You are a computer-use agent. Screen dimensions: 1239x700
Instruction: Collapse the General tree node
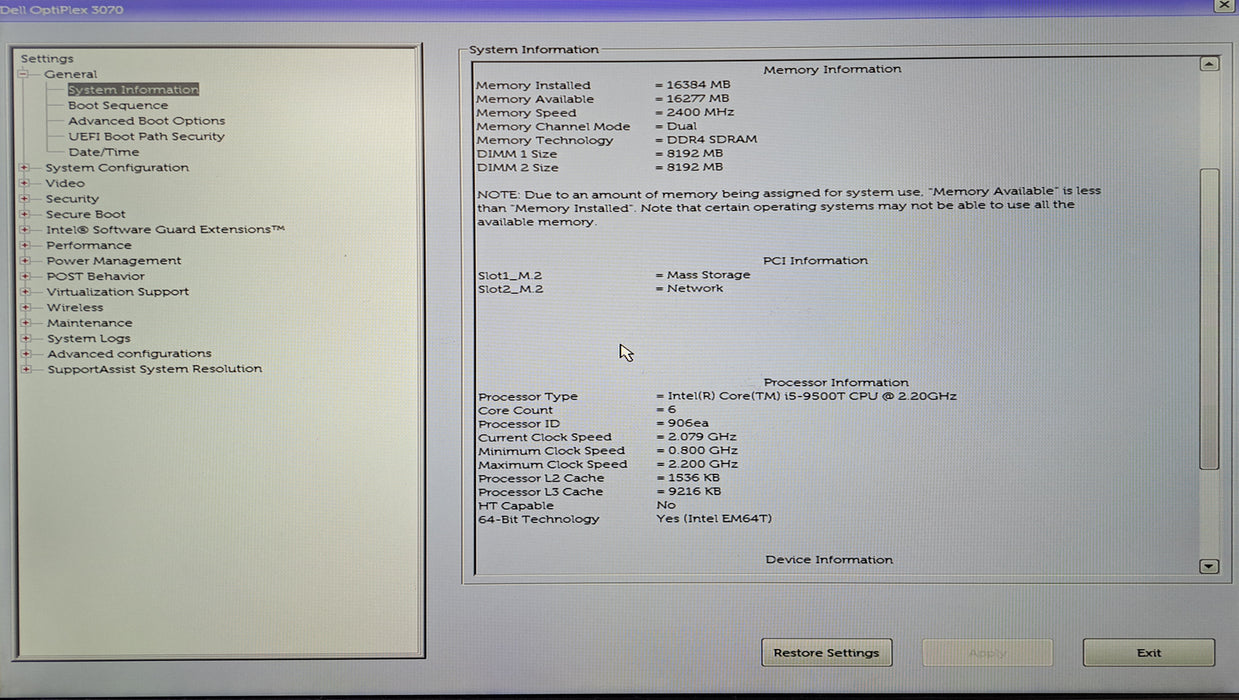24,74
